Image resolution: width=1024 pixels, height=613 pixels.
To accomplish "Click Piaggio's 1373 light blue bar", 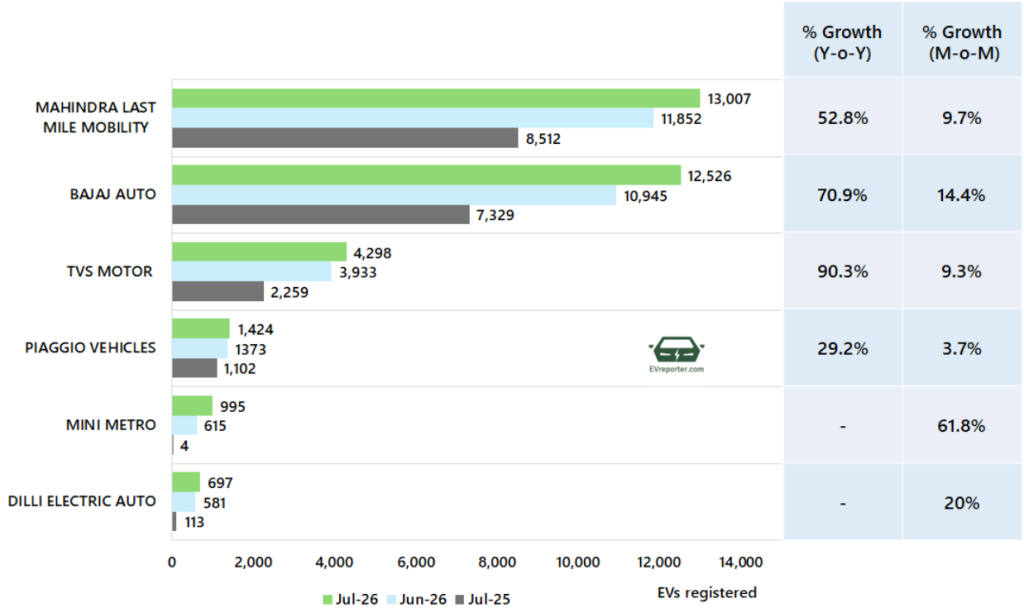I will [200, 349].
